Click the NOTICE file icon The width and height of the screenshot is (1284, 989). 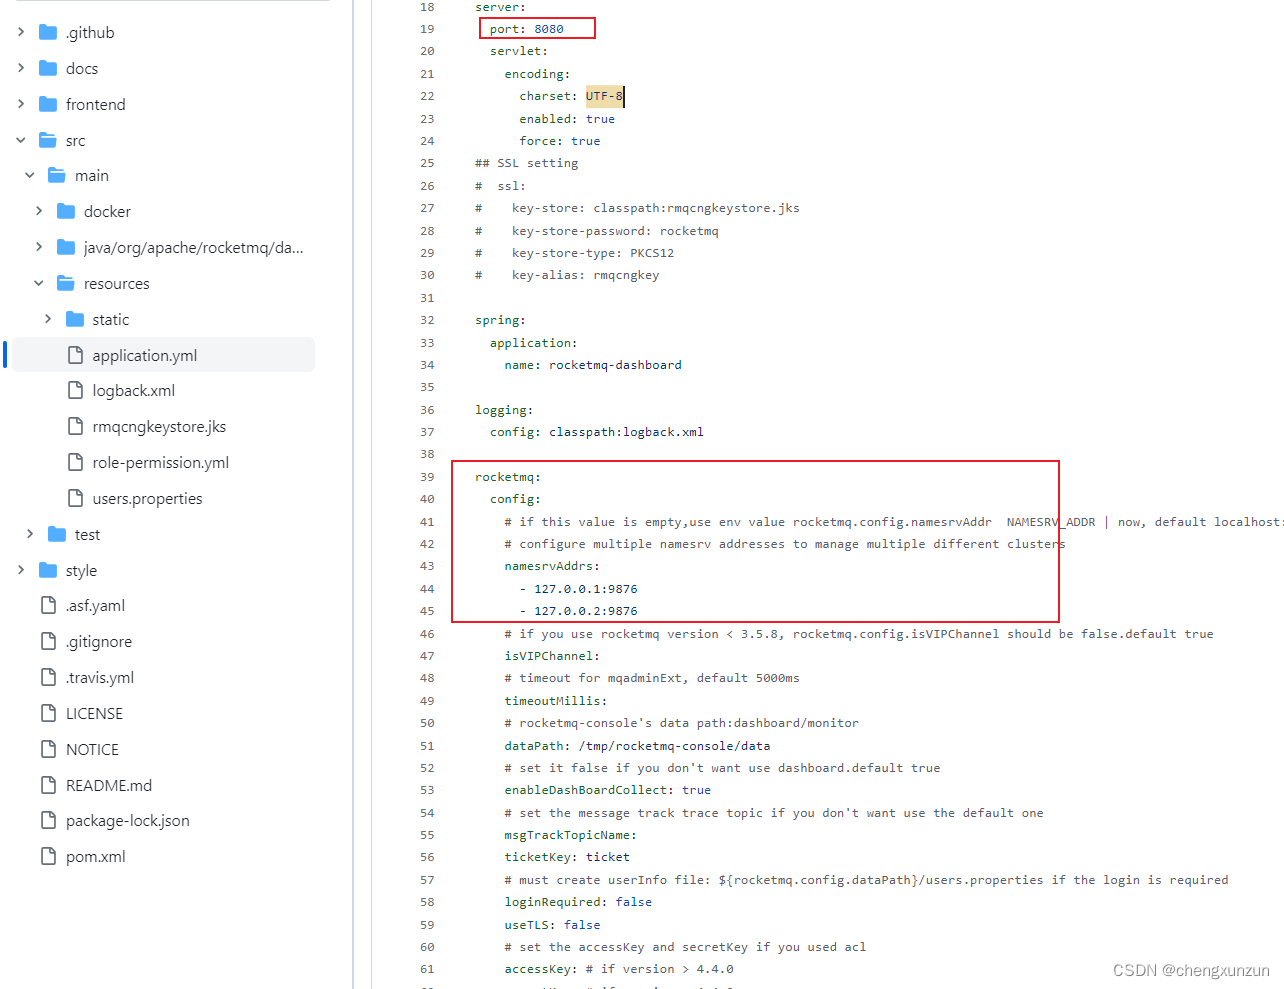(48, 749)
